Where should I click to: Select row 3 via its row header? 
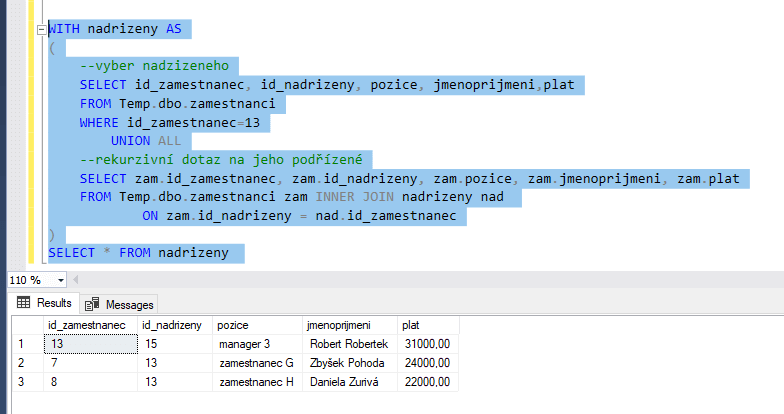click(28, 382)
